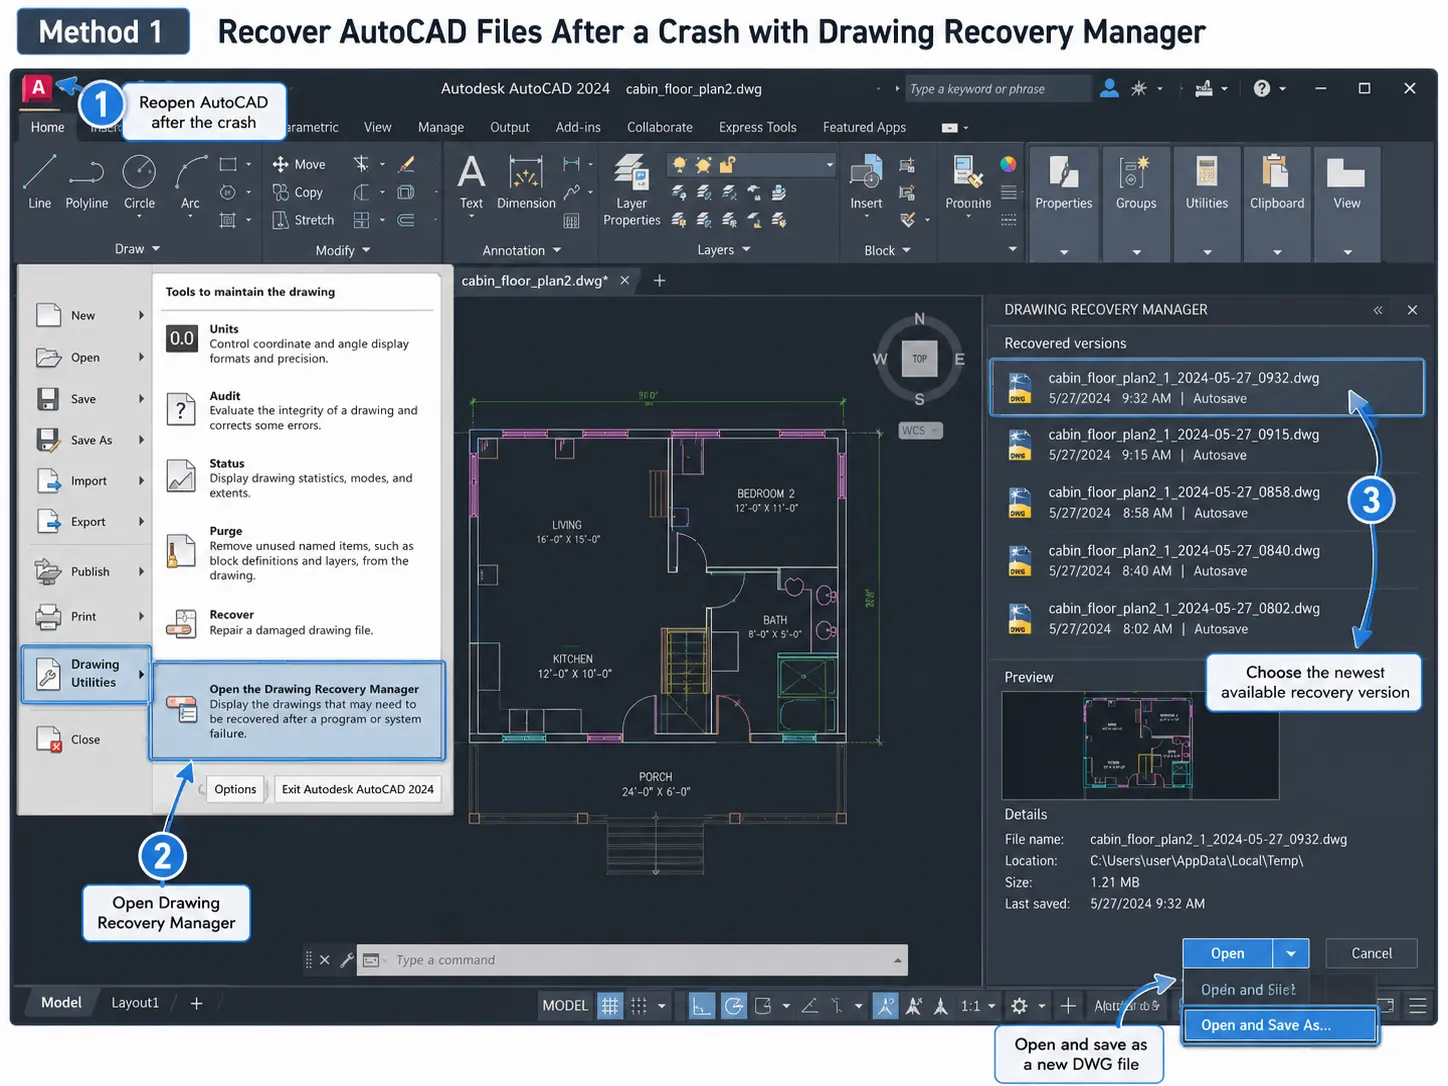Screen dimensions: 1448x1086
Task: Toggle grid display in status bar
Action: tap(610, 1005)
